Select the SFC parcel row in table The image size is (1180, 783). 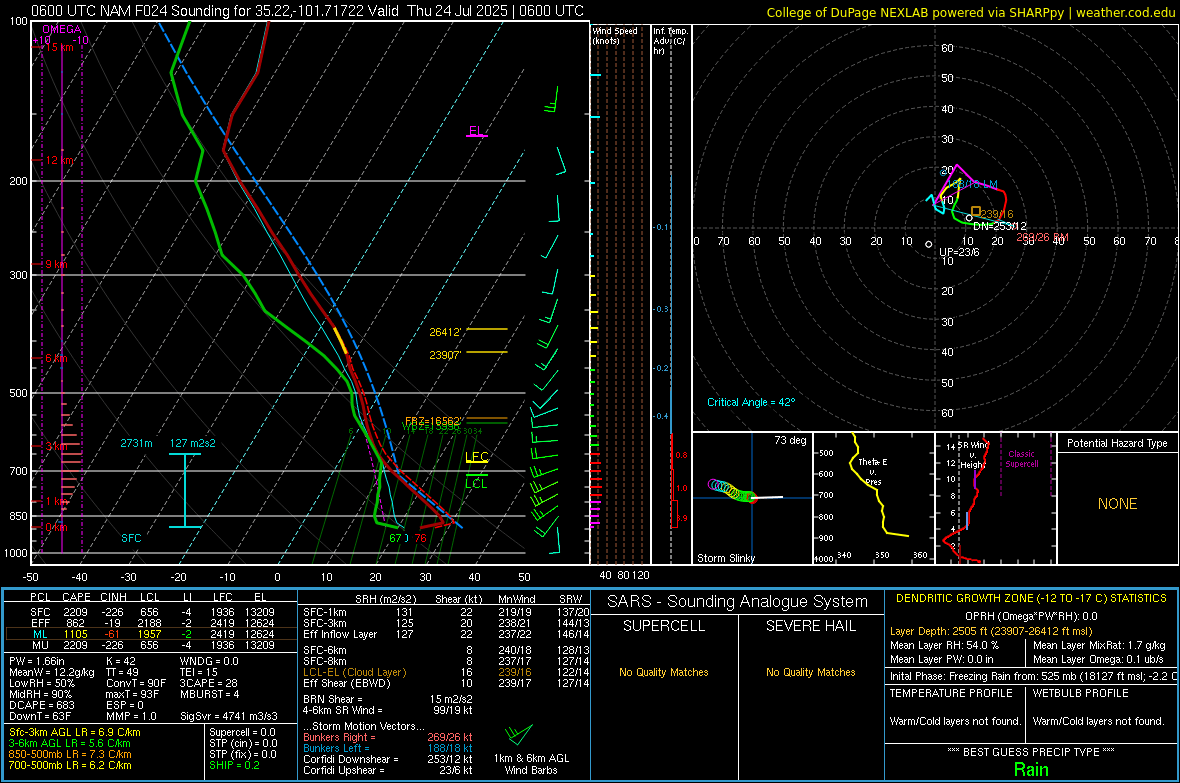coord(151,612)
